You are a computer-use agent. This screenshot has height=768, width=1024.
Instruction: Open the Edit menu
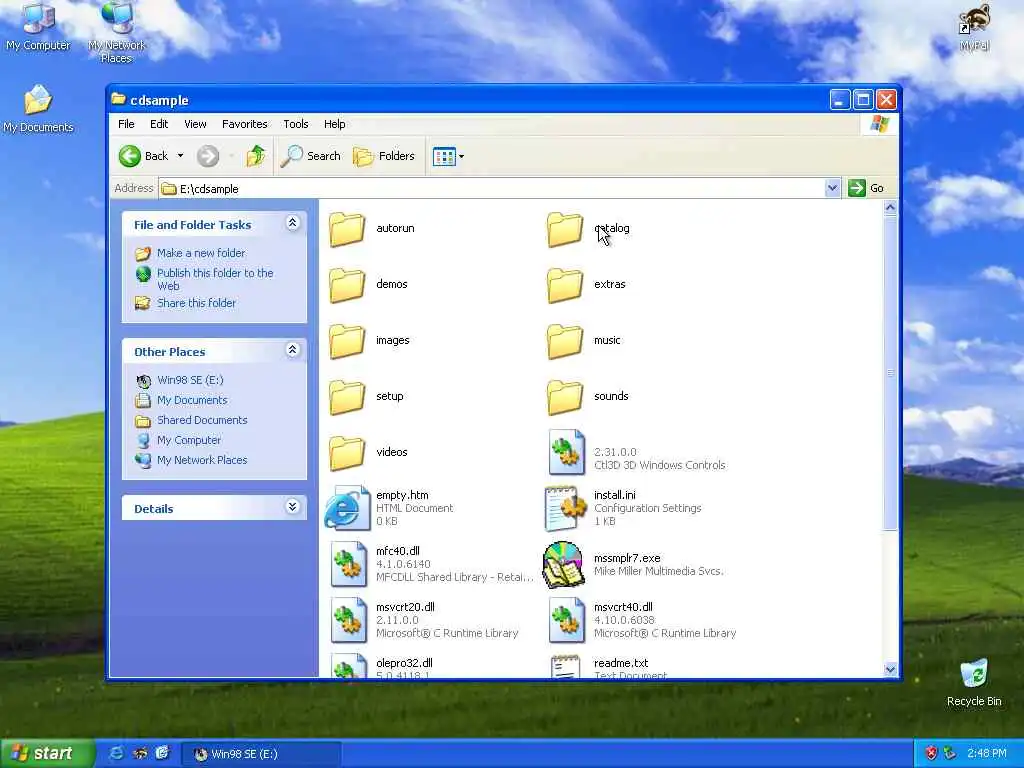pyautogui.click(x=159, y=124)
